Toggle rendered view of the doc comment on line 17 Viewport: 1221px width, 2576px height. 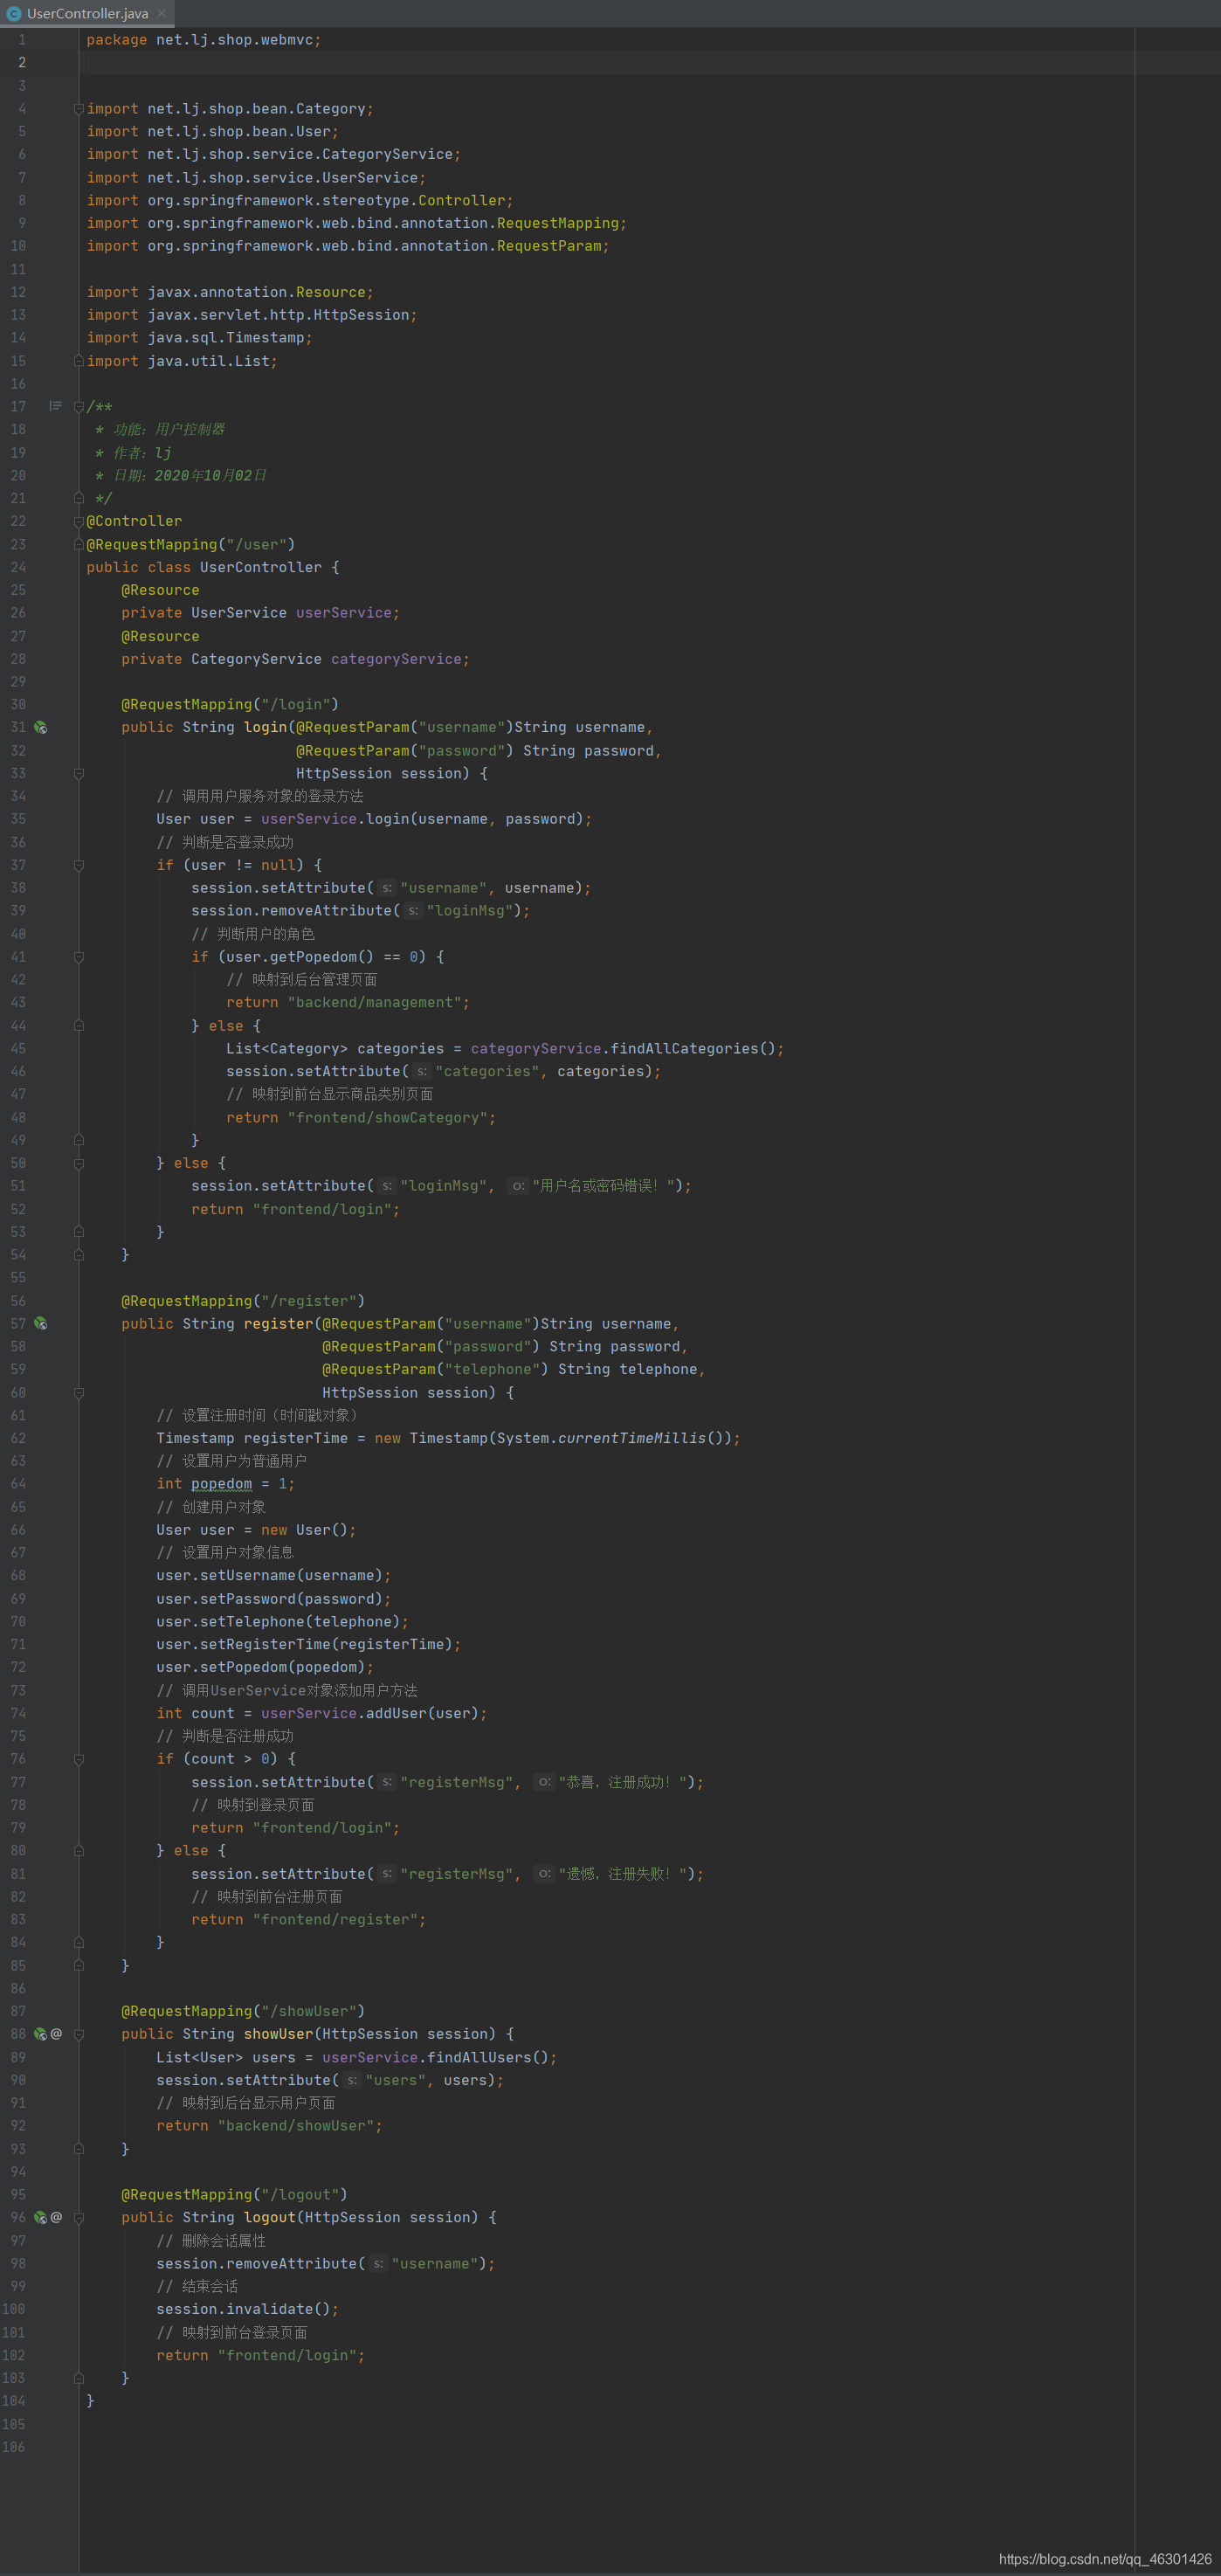pos(55,406)
